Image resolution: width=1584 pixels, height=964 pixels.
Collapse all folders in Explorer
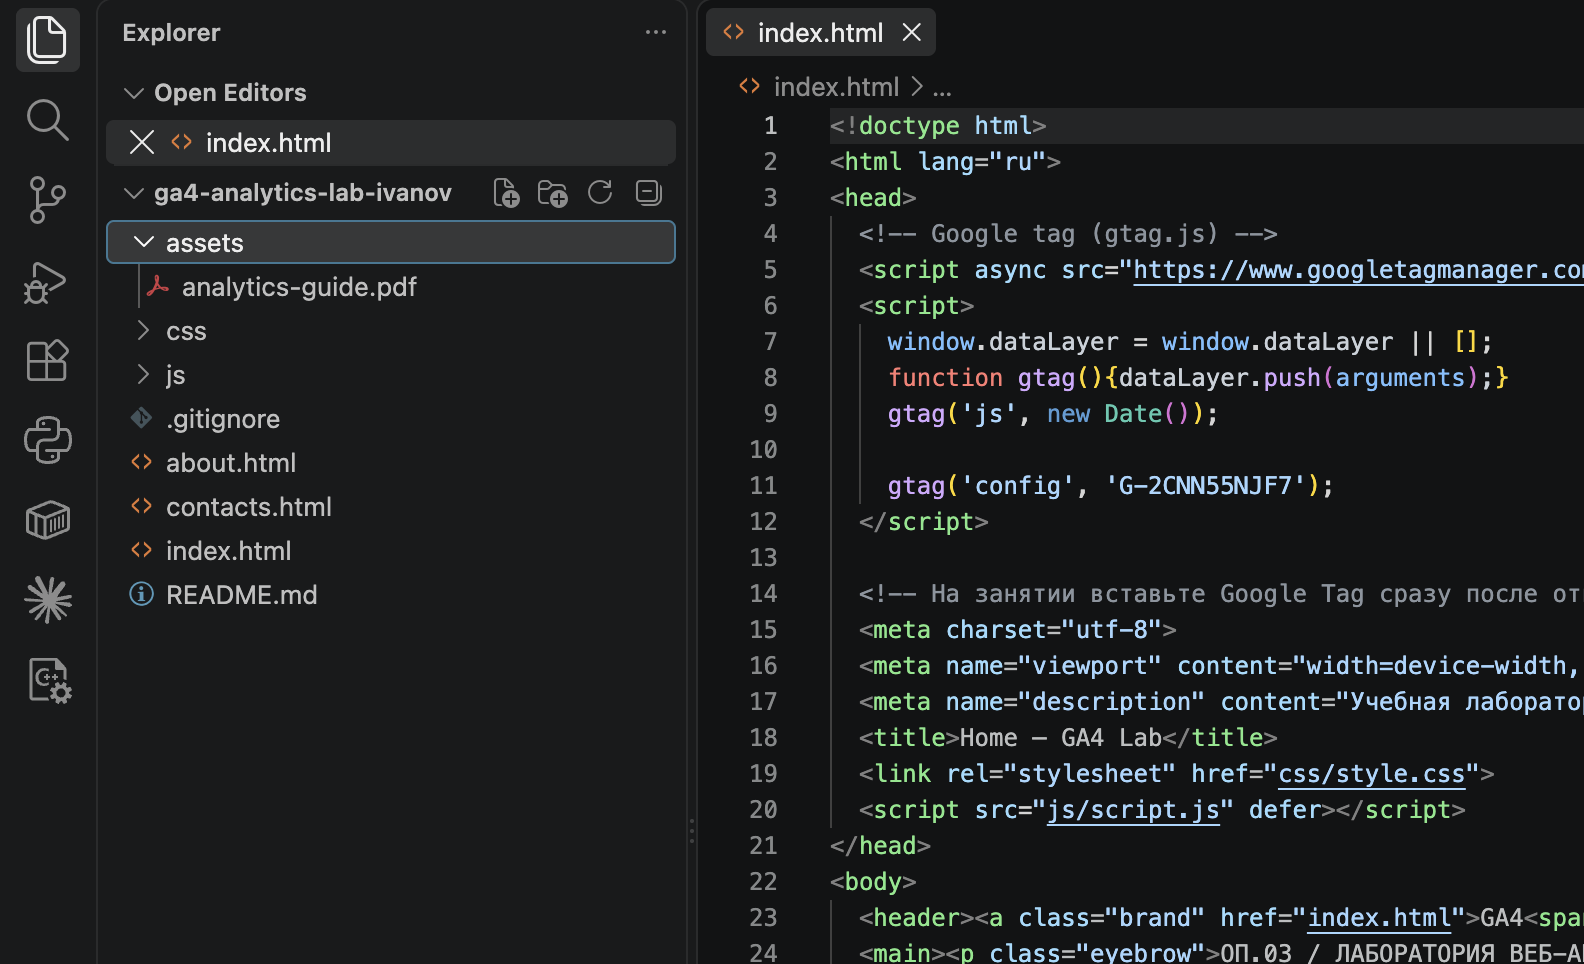(648, 193)
